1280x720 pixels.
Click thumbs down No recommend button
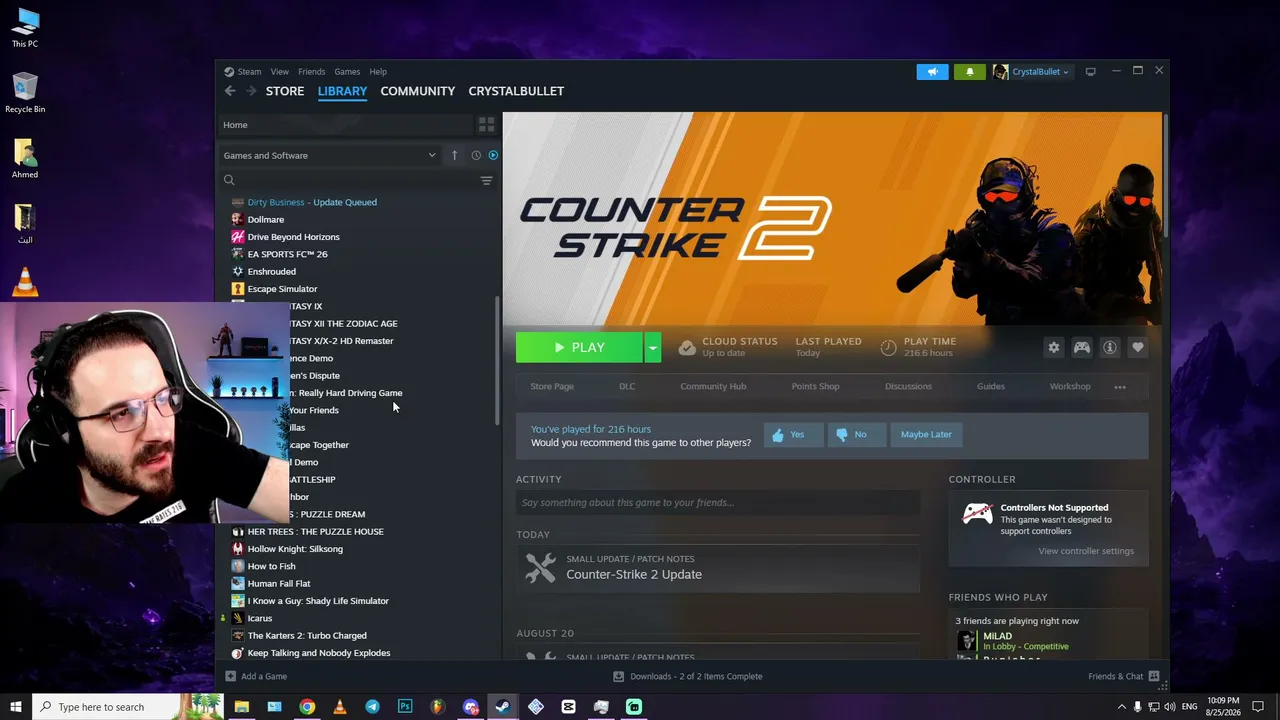click(856, 435)
